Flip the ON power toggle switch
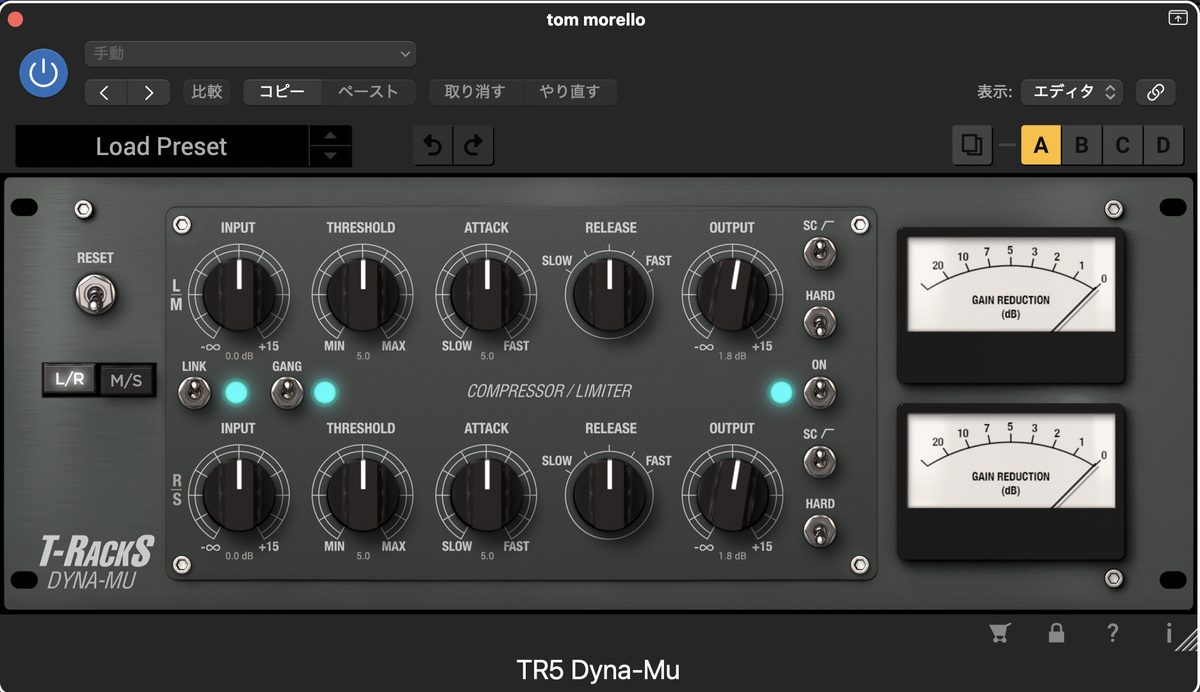Screen dimensions: 1200x692 [x=819, y=392]
